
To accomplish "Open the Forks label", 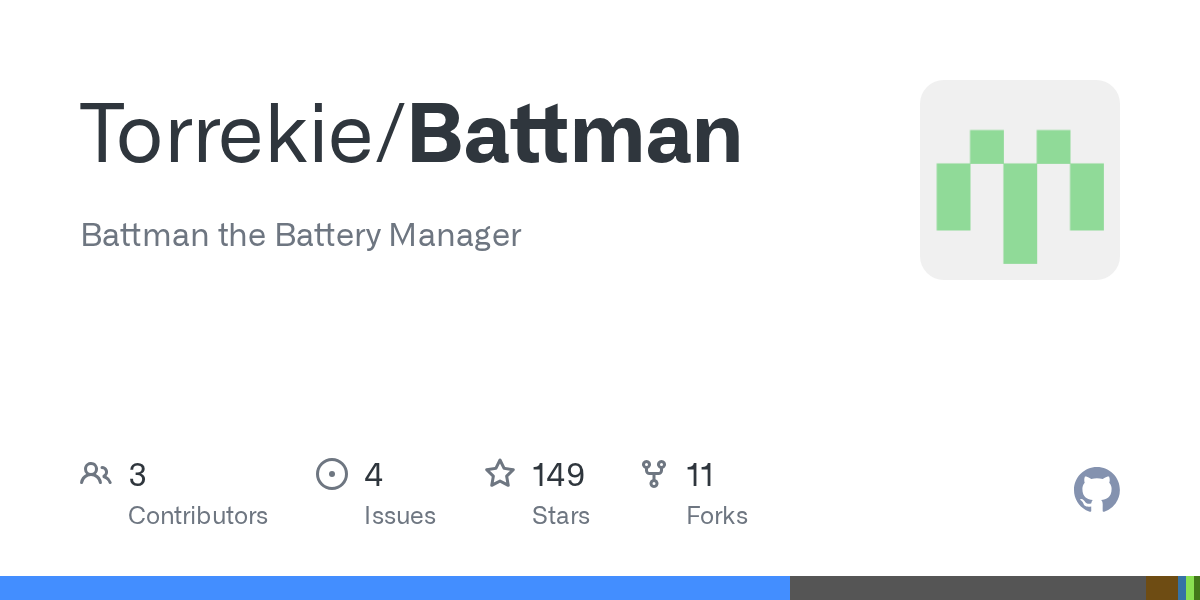I will (717, 516).
